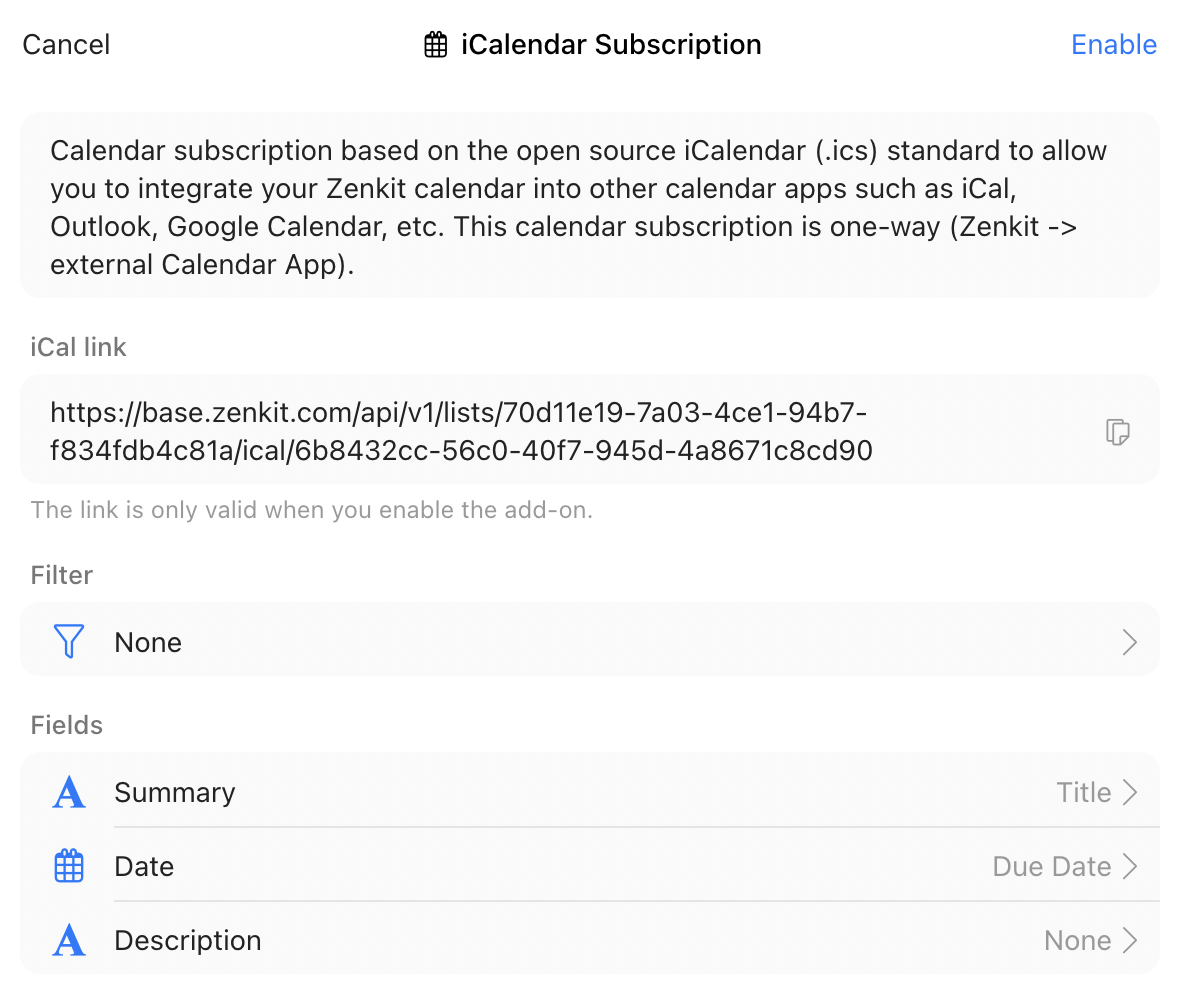Change Date mapping from Due Date
Screen dimensions: 1182x1006
(x=1052, y=866)
